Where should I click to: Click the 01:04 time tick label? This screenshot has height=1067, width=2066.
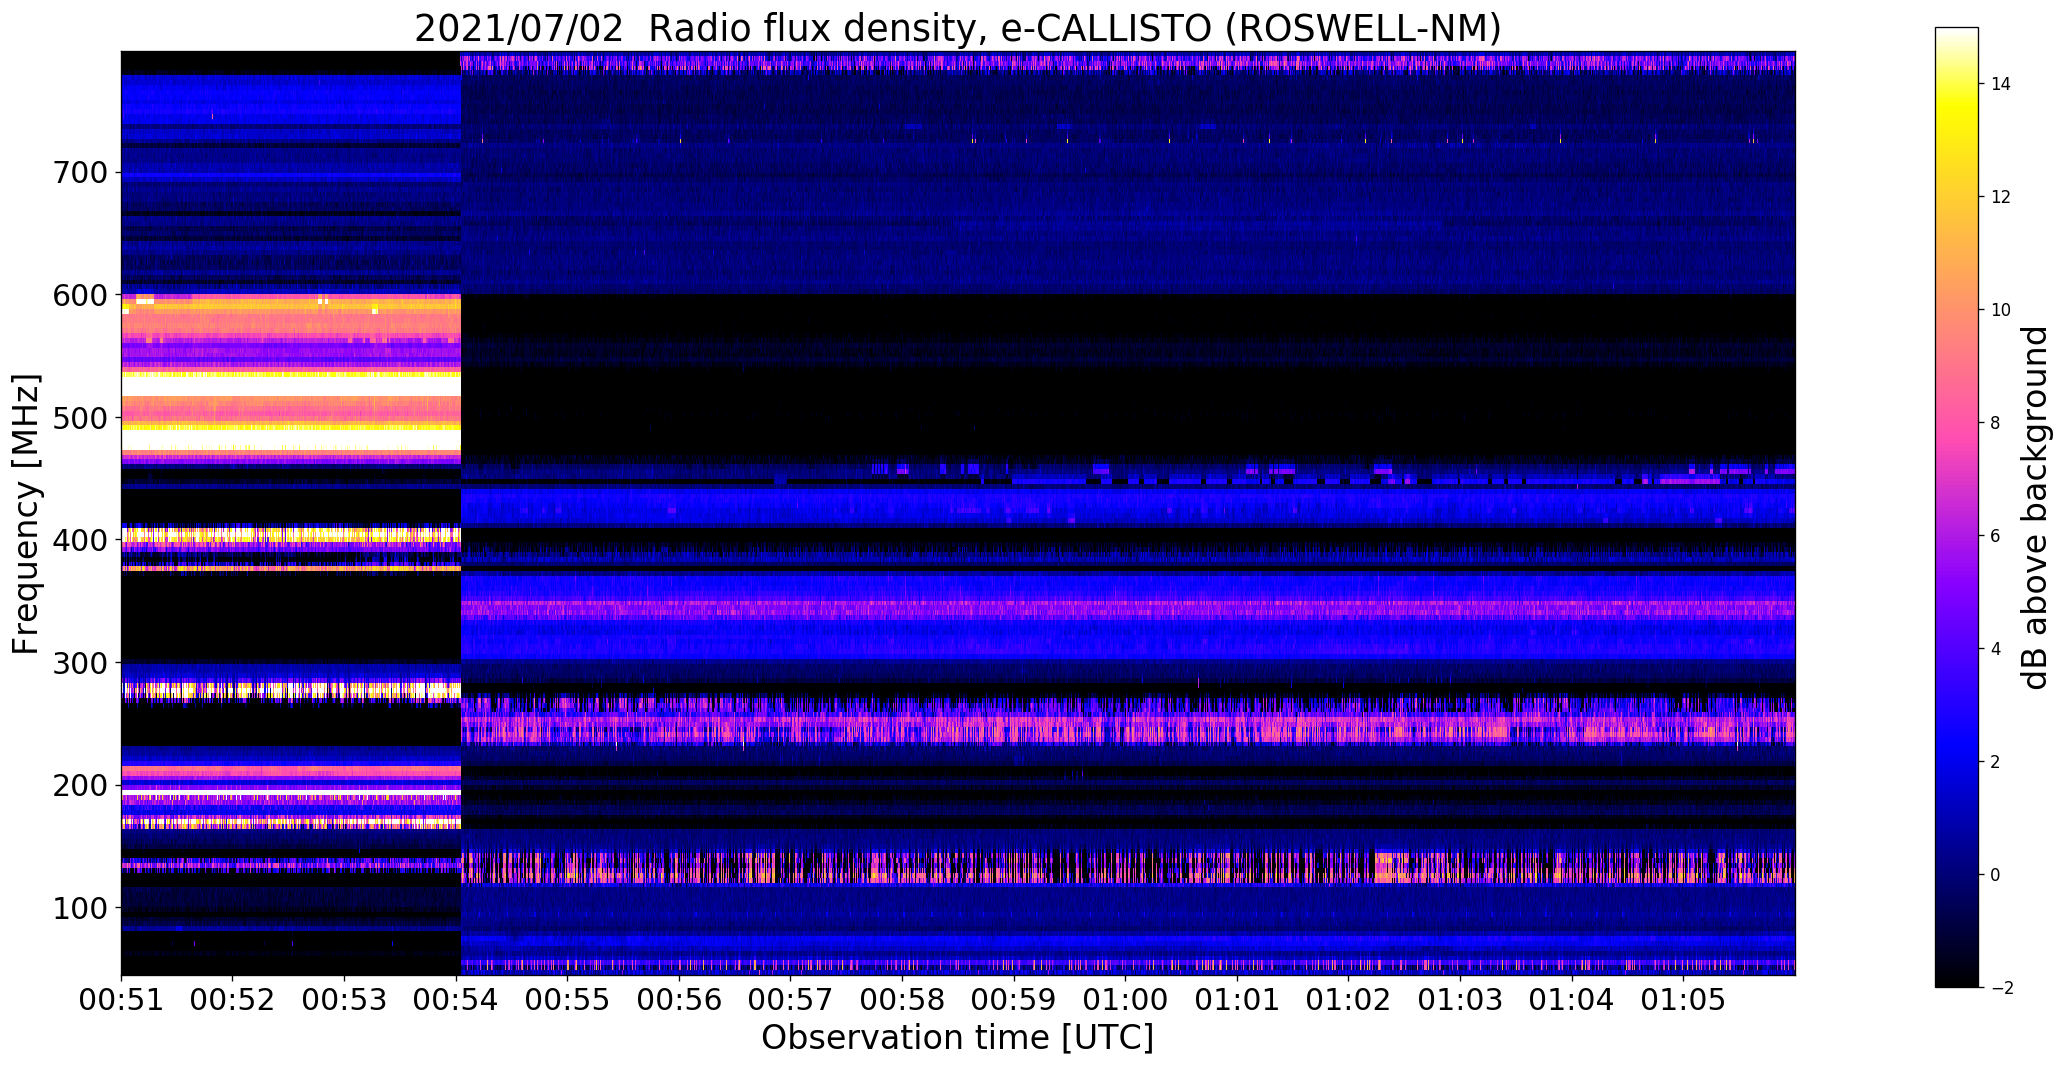click(1572, 998)
